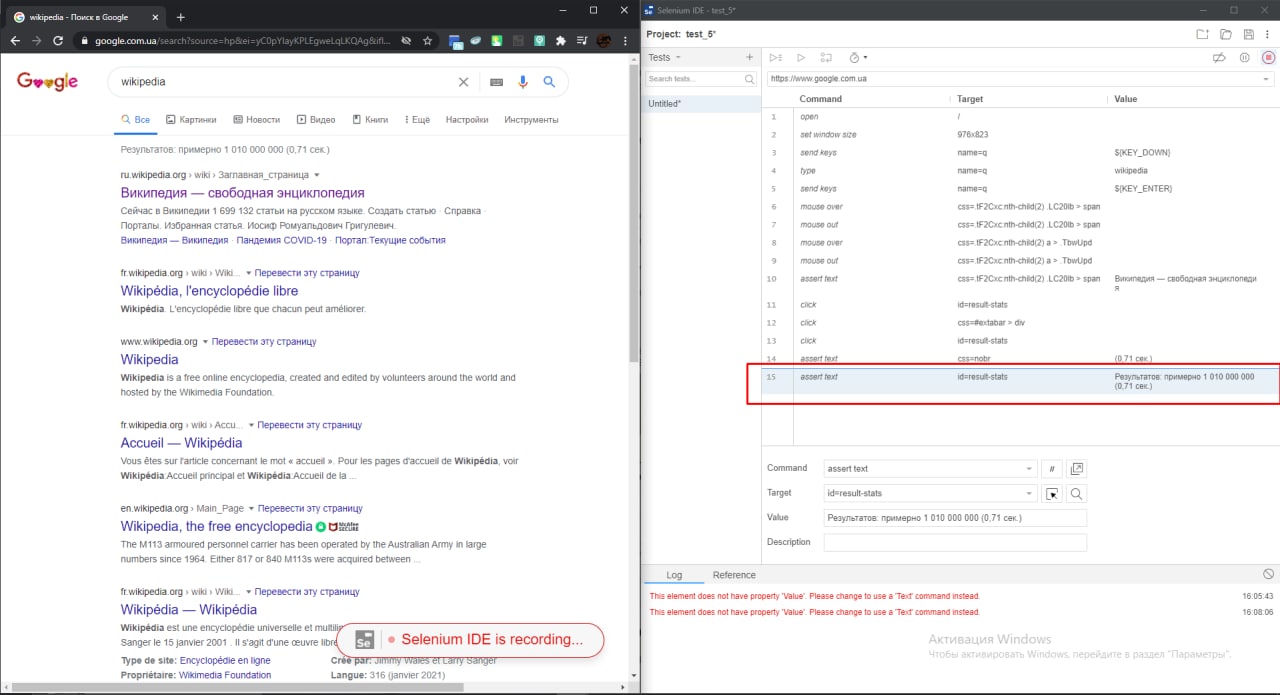Click Pause on exceptions icon

point(1244,58)
